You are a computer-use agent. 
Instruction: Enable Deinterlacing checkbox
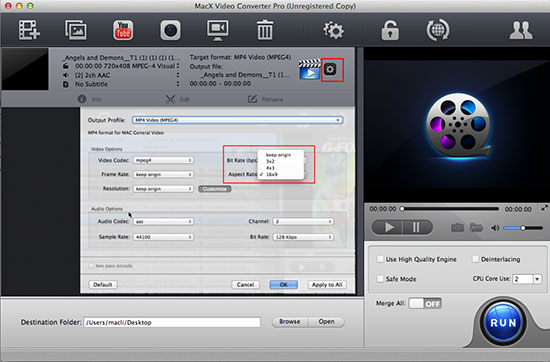click(475, 259)
